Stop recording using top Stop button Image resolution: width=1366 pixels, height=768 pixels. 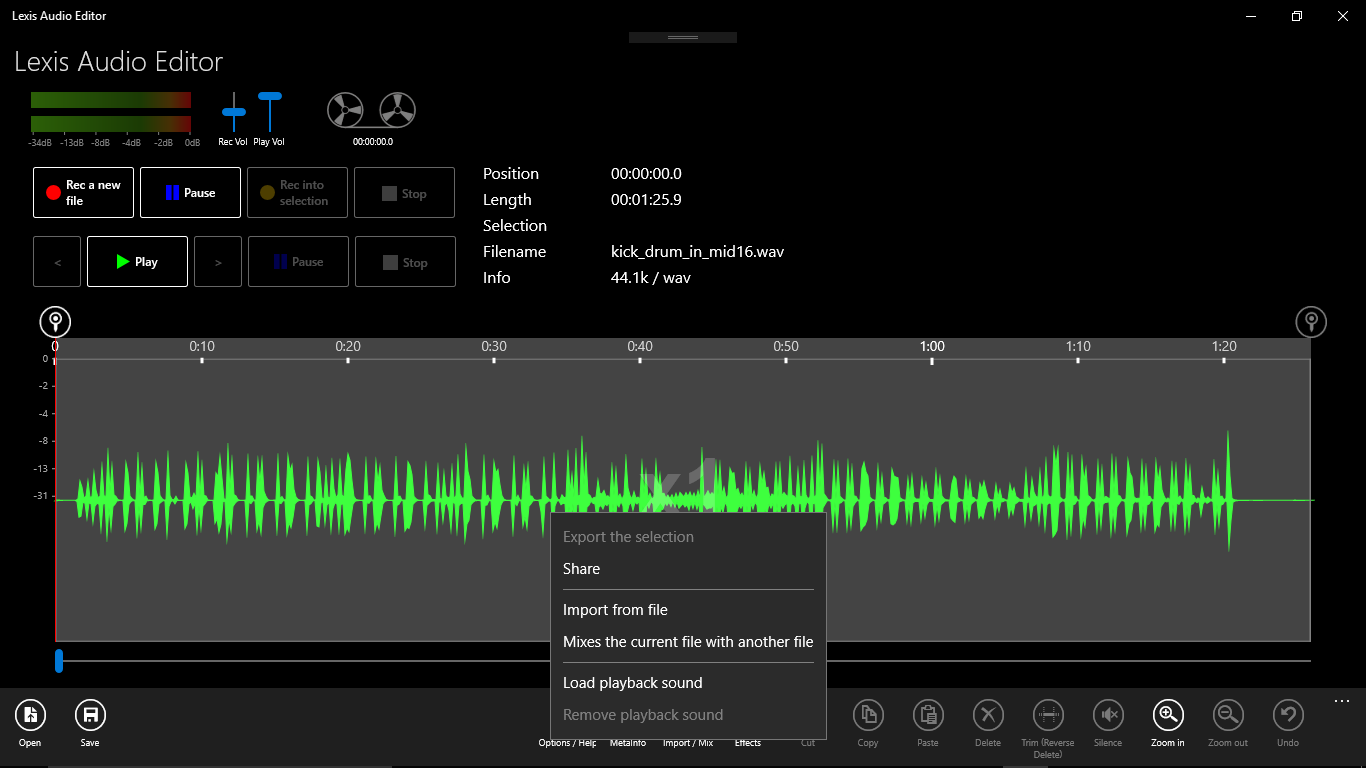tap(405, 192)
